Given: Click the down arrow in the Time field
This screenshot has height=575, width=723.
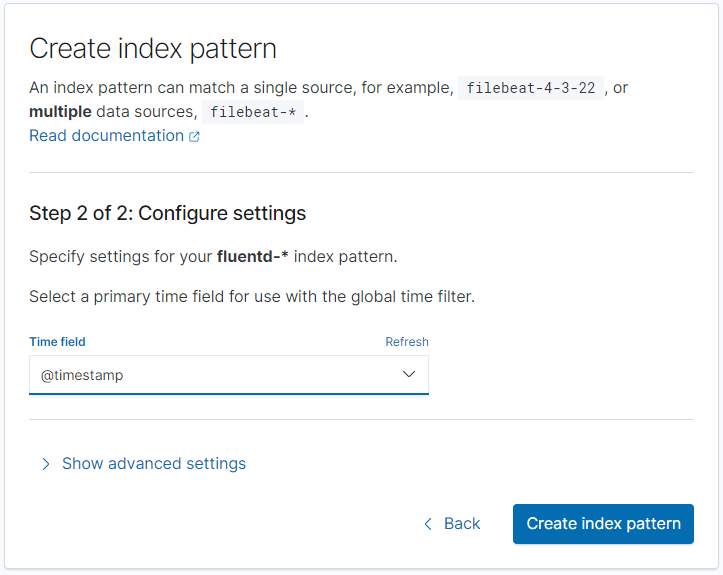Looking at the screenshot, I should [409, 374].
